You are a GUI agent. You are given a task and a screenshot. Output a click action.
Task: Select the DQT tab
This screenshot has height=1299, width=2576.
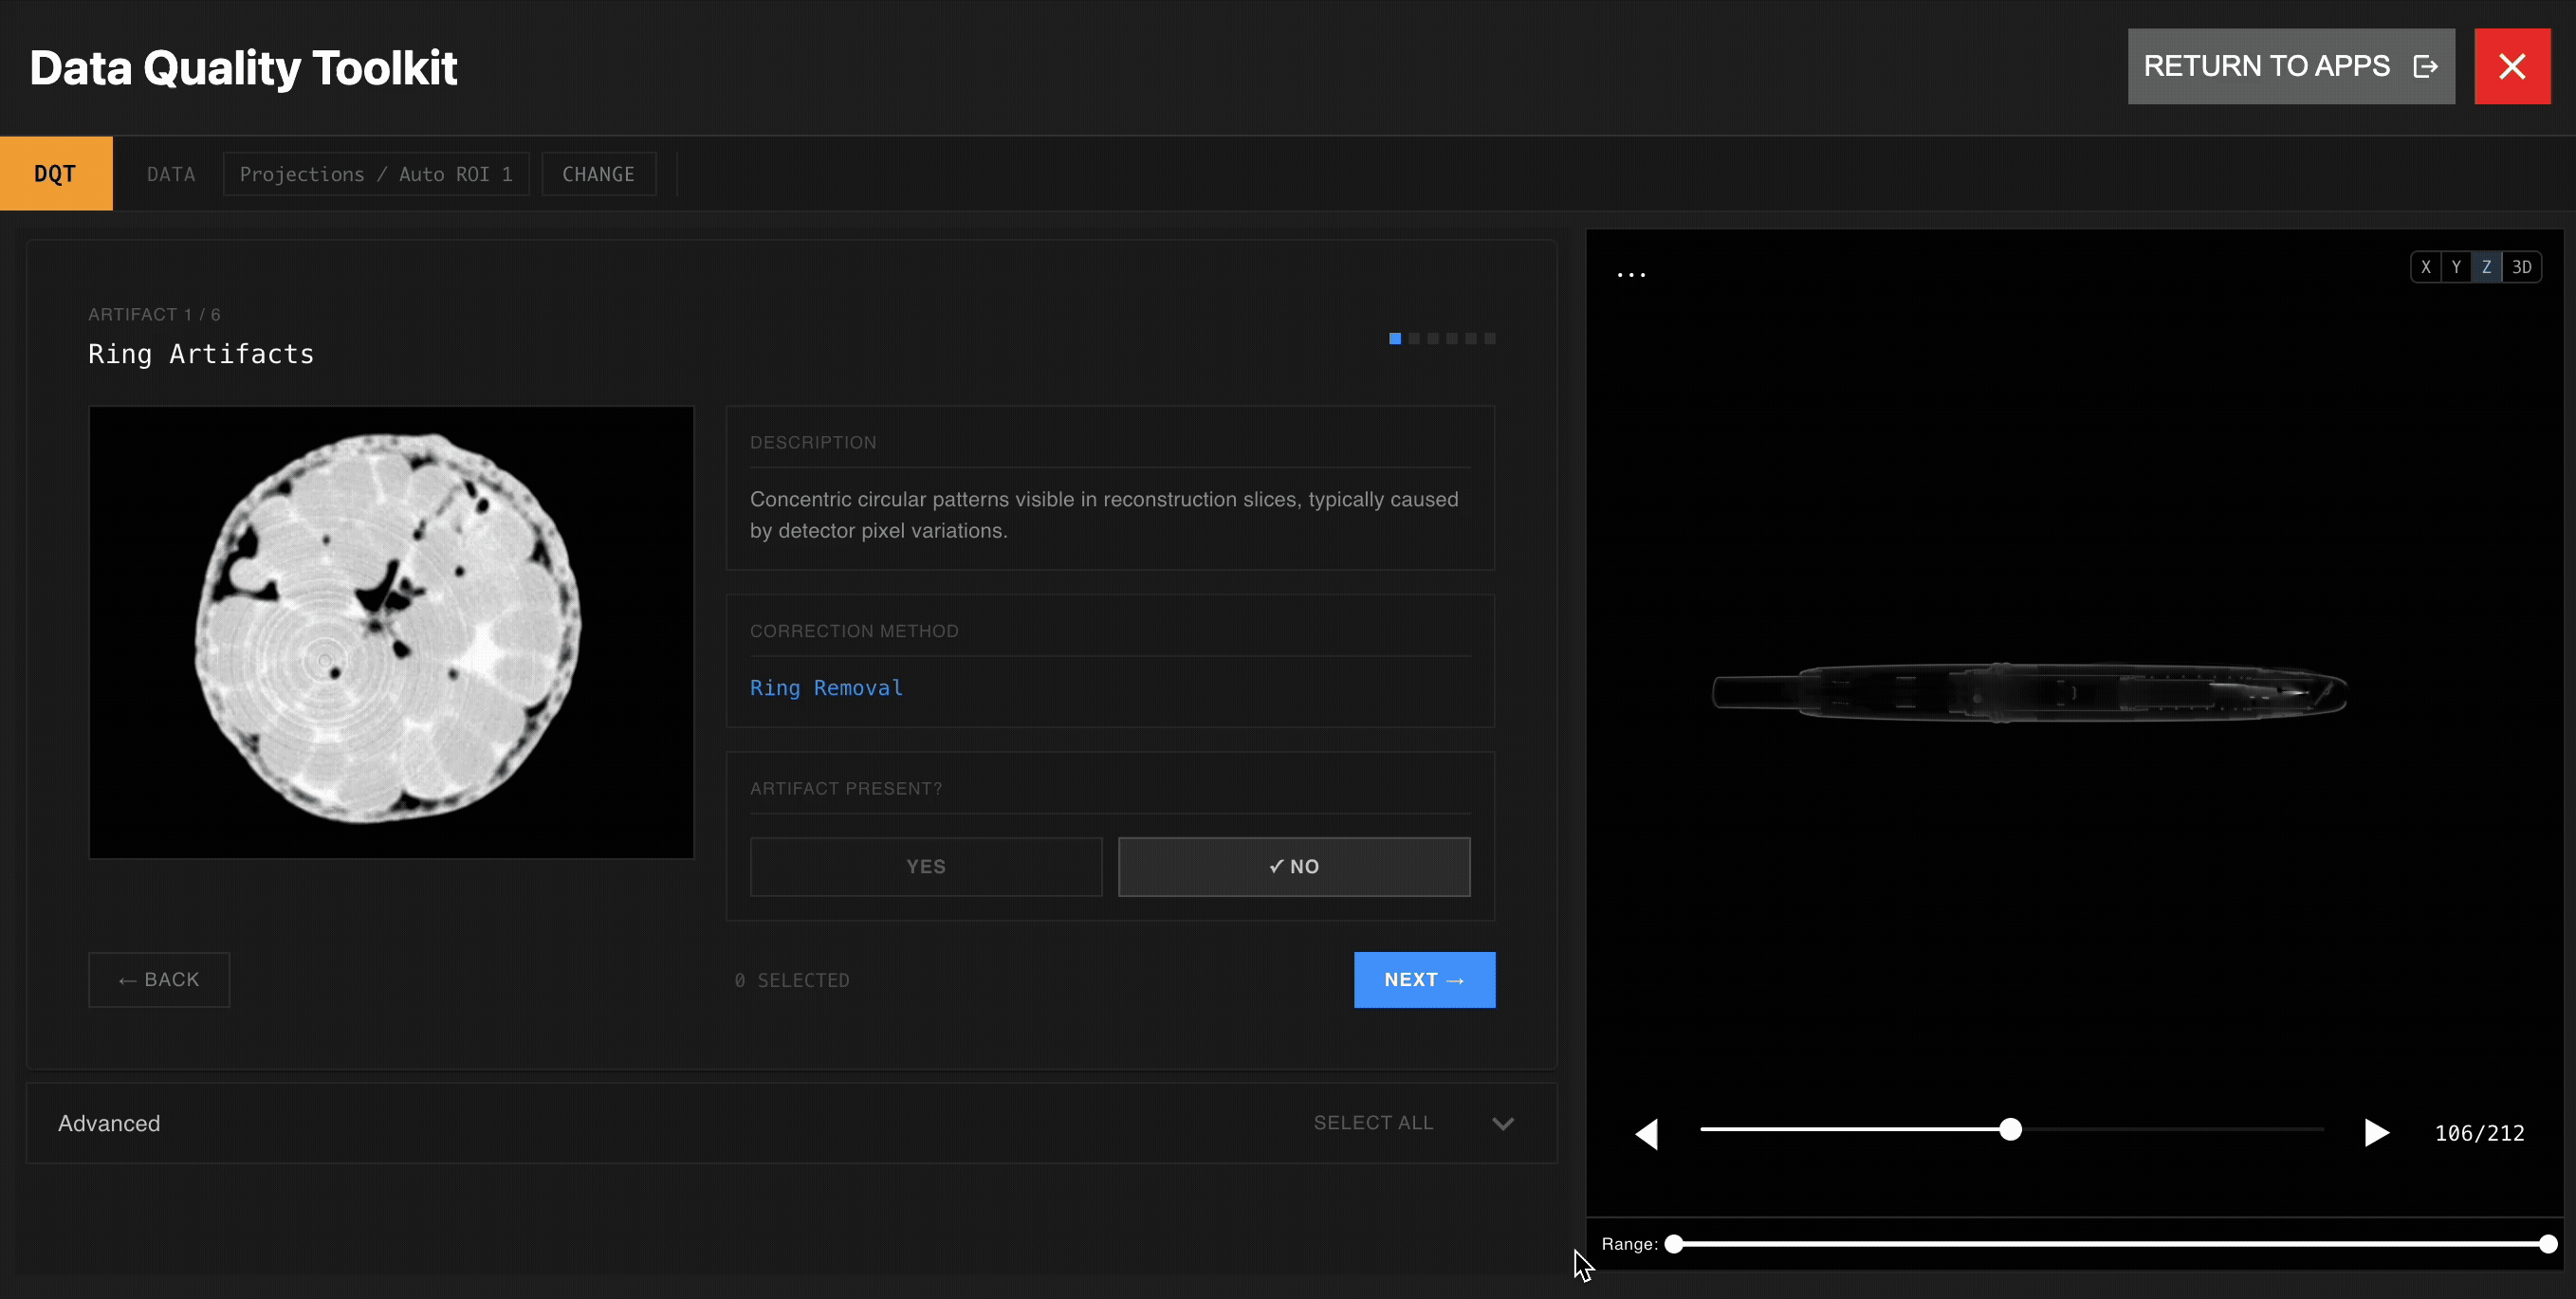[56, 172]
